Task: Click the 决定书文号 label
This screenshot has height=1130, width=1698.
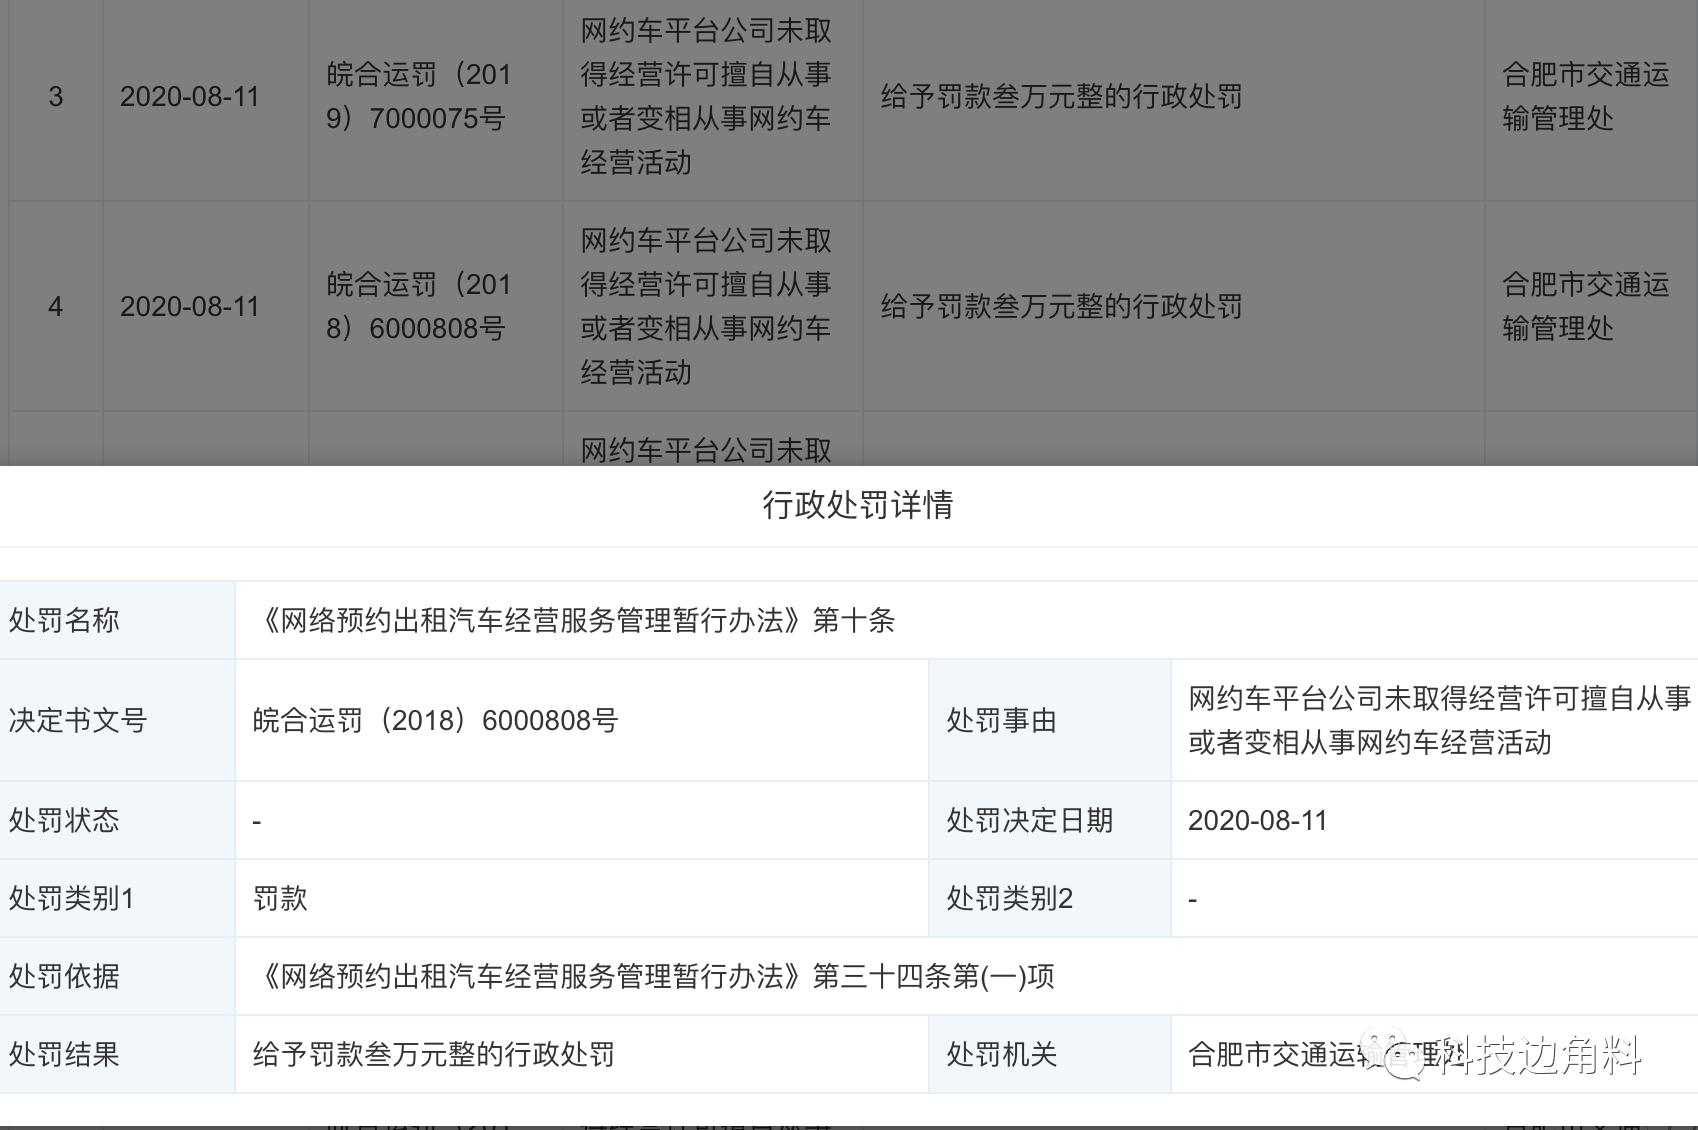Action: point(78,721)
